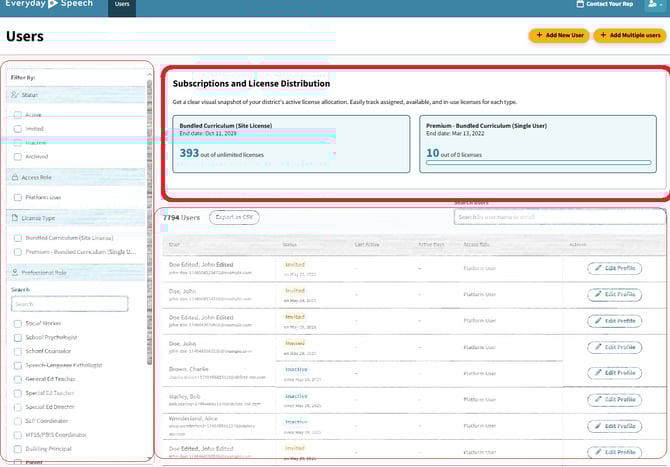Edit profile for Wonderland, Alice
The image size is (670, 467).
(614, 426)
